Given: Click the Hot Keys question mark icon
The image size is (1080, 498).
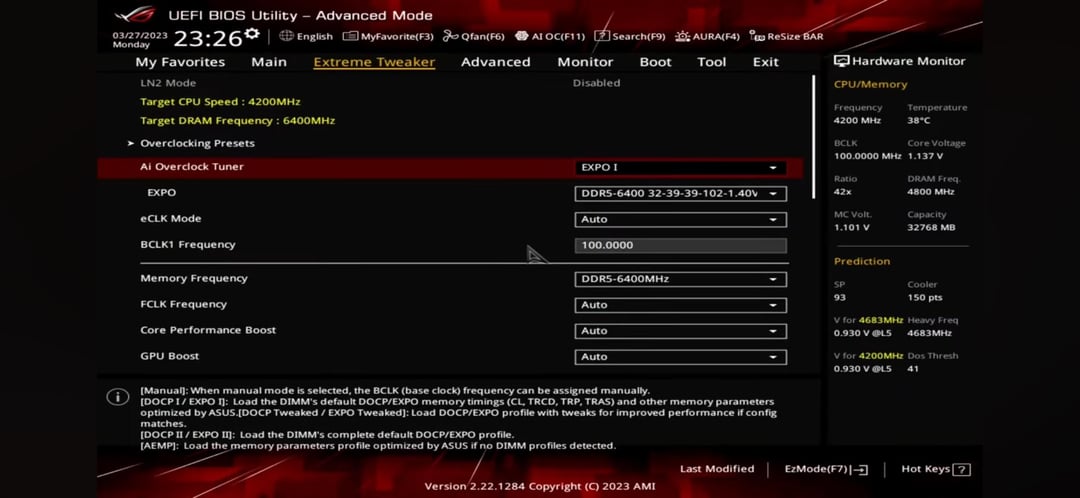Looking at the screenshot, I should coord(962,470).
